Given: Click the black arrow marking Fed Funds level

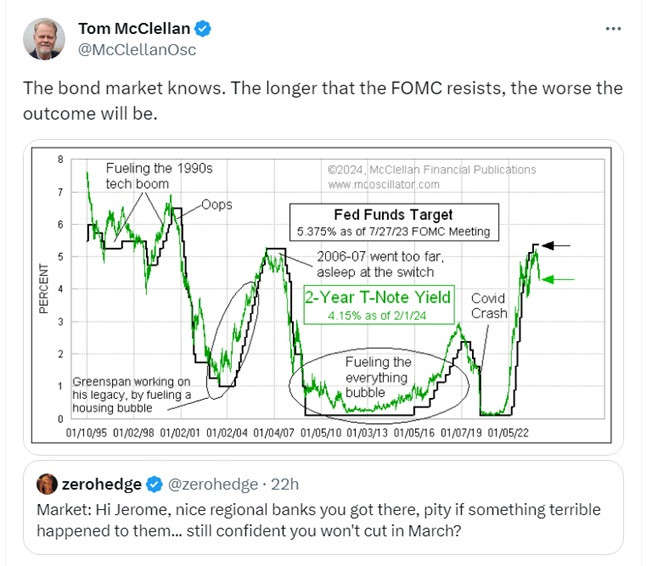Looking at the screenshot, I should click(x=555, y=246).
